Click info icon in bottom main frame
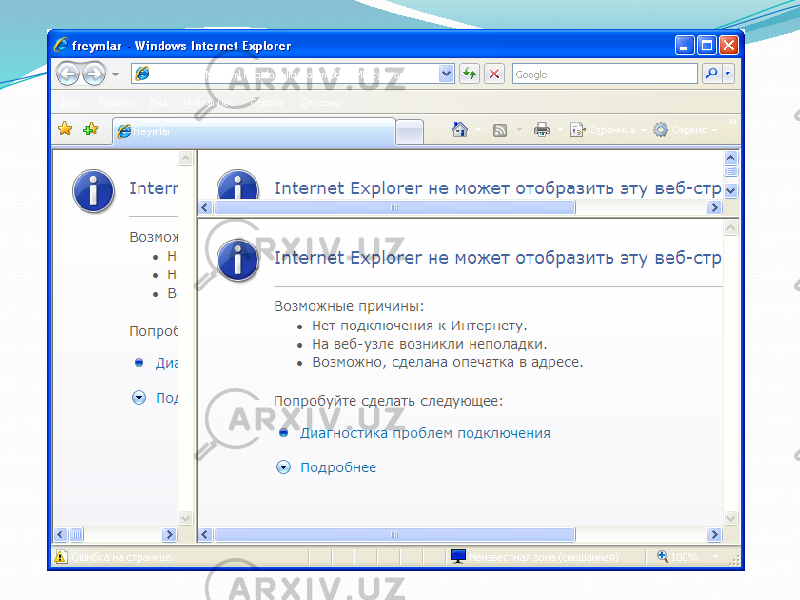 pos(238,260)
